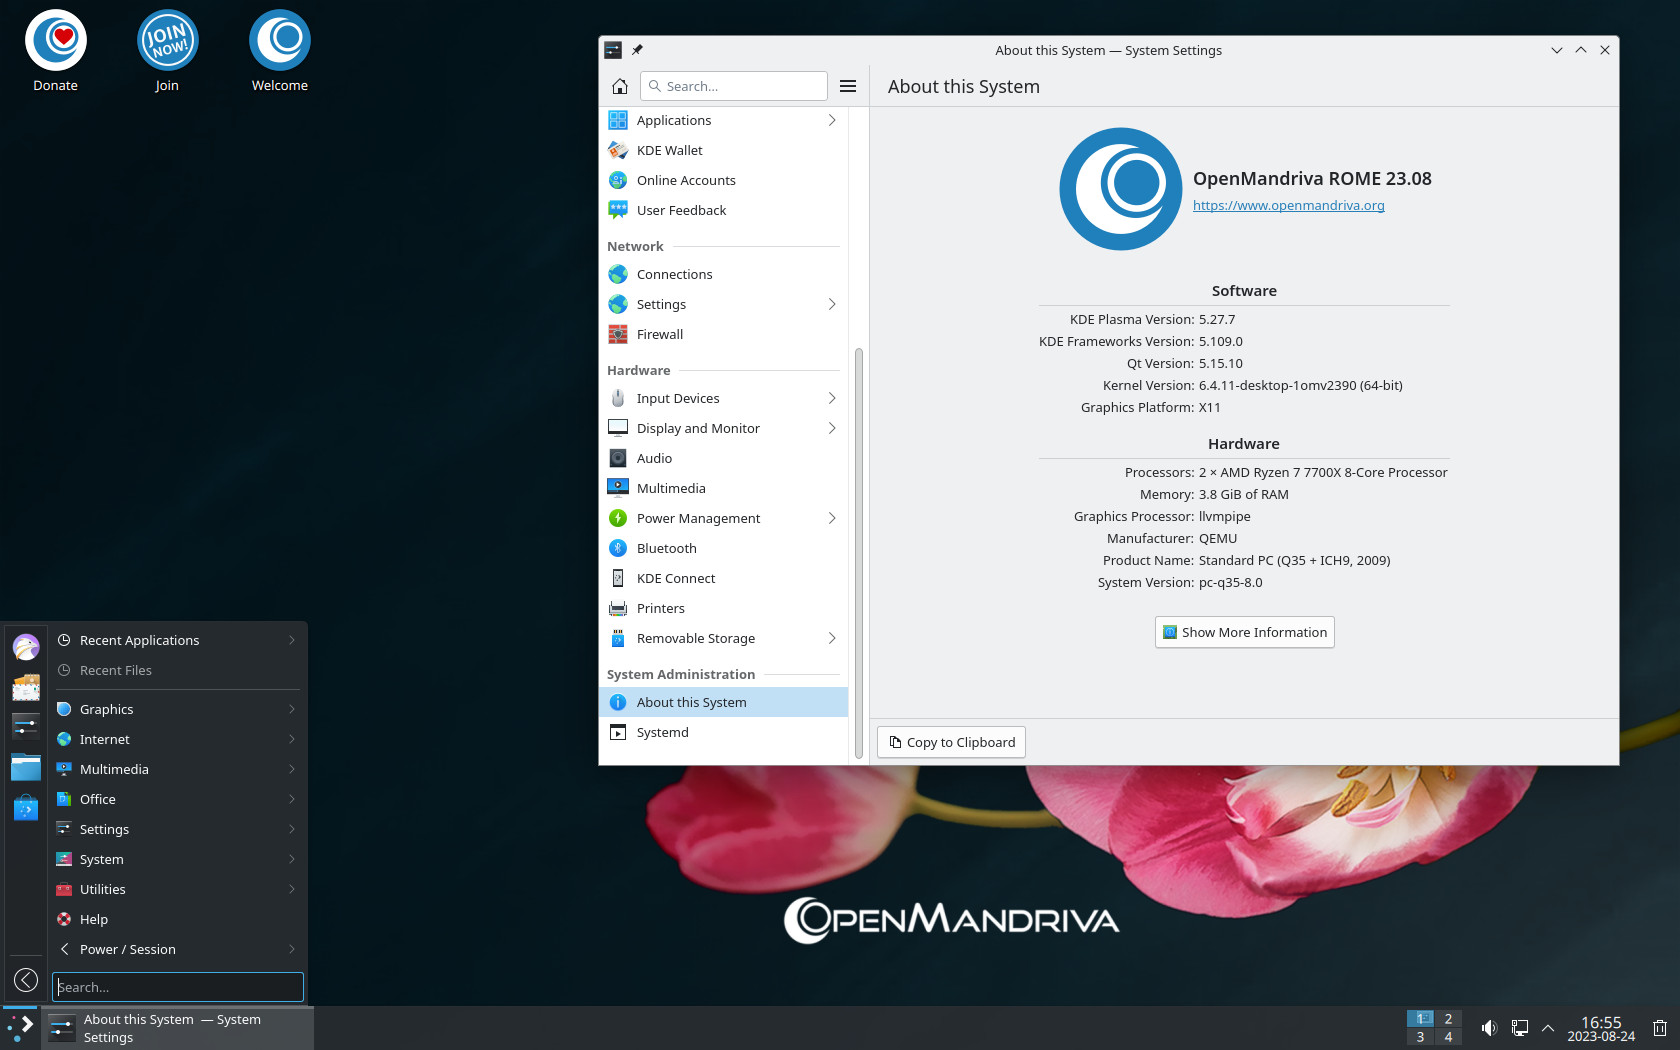Expand Display and Monitor category
This screenshot has width=1680, height=1050.
[x=723, y=428]
